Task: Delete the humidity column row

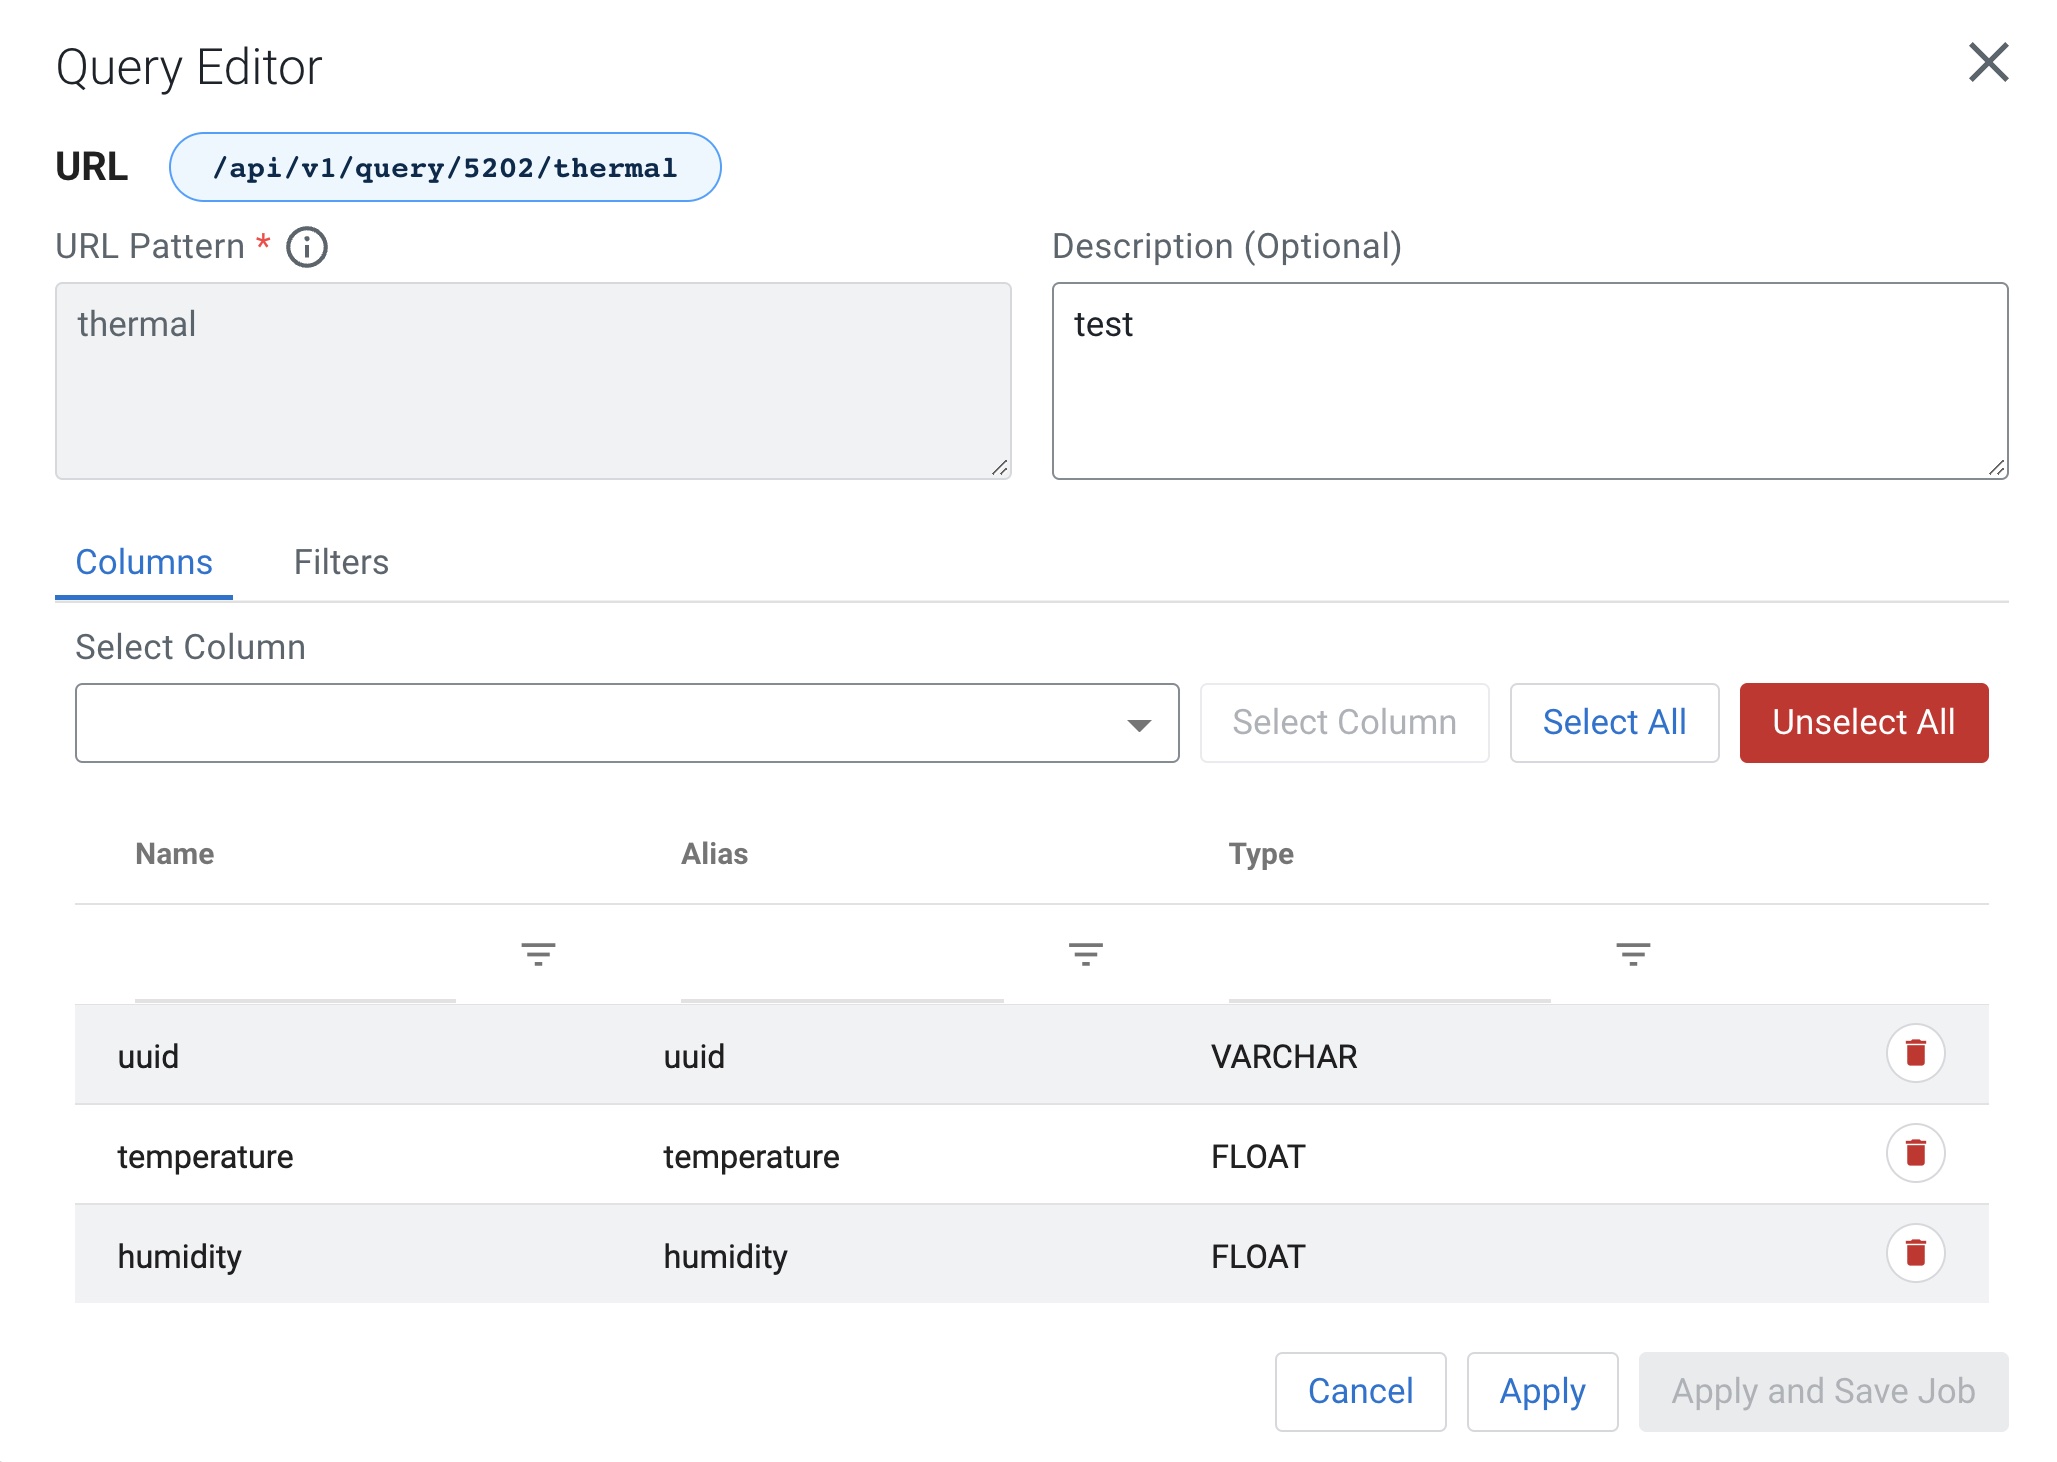Action: [1915, 1253]
